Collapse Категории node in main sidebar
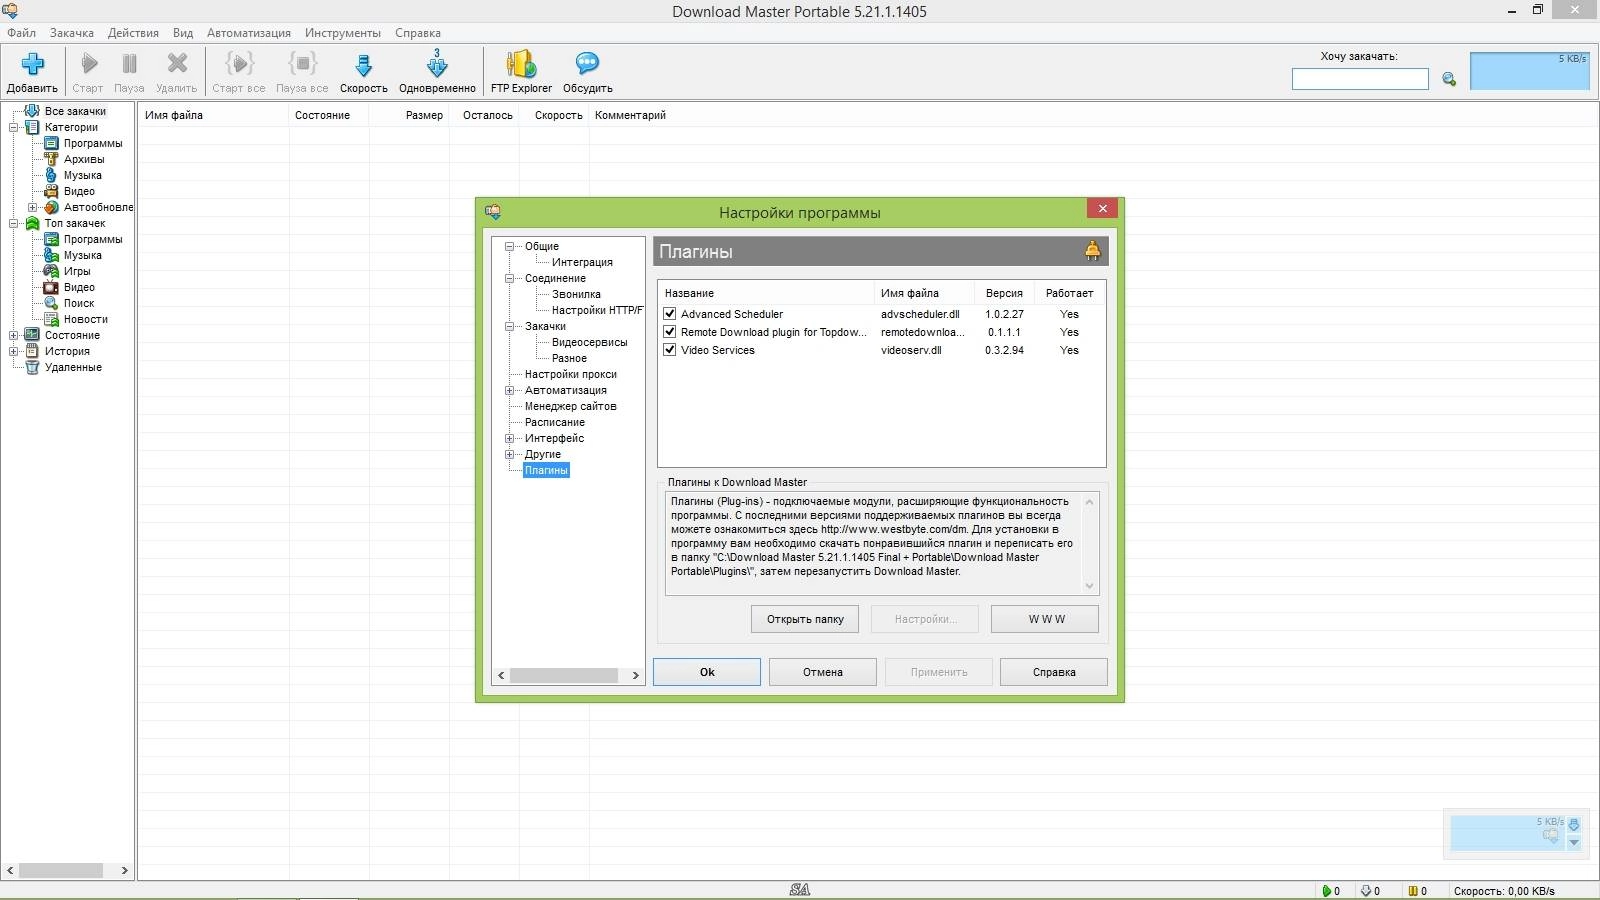This screenshot has height=900, width=1600. (x=14, y=127)
